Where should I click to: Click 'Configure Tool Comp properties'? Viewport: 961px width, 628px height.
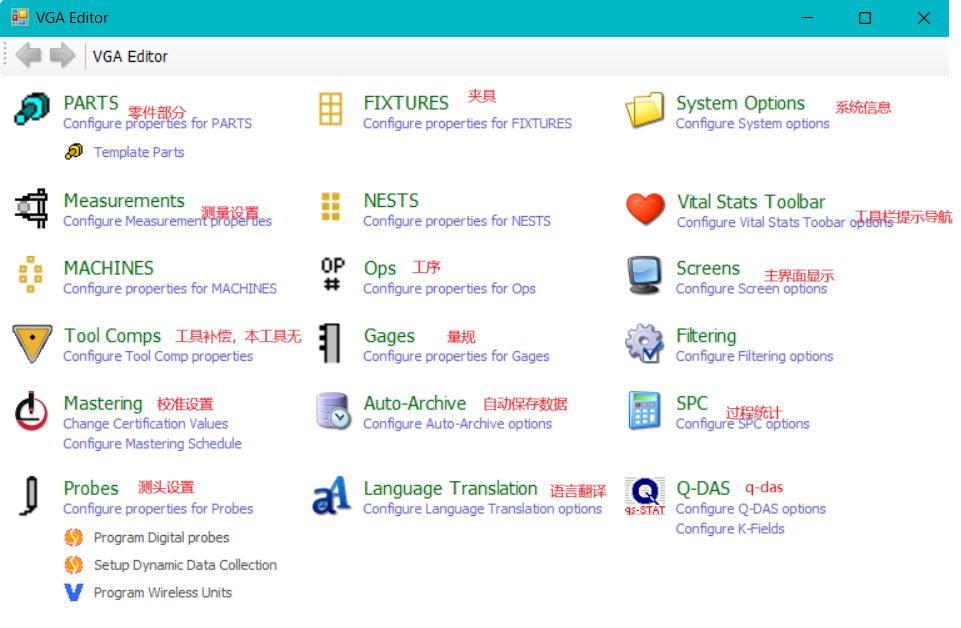158,356
